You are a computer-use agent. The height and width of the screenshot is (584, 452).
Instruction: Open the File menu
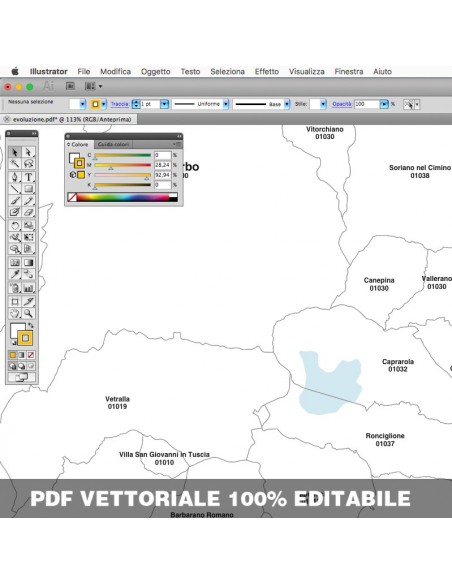(84, 72)
